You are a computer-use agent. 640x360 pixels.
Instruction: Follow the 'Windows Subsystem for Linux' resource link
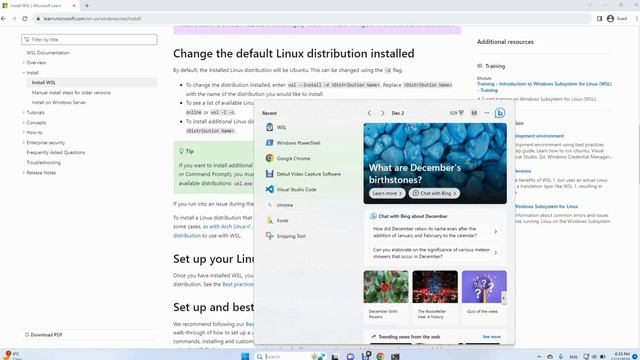(x=546, y=207)
